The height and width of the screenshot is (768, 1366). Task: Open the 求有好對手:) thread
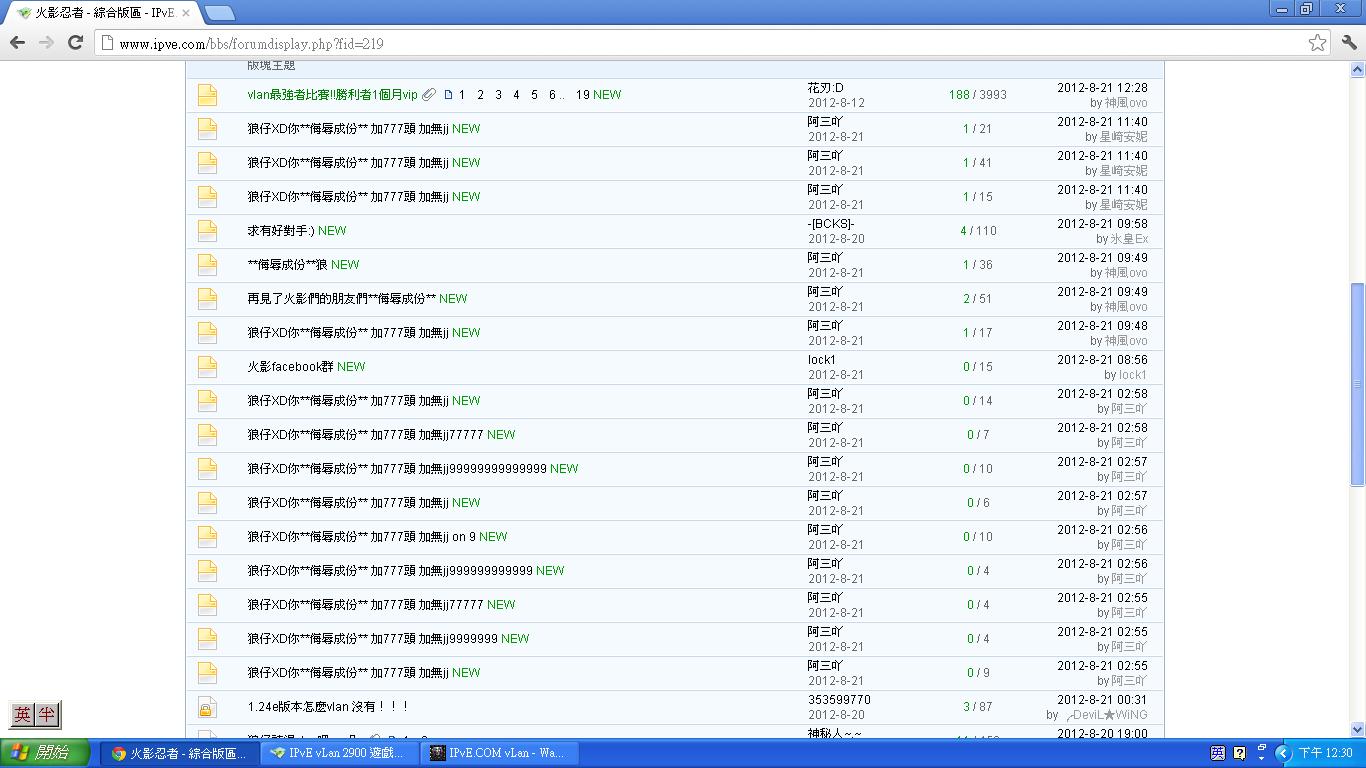tap(281, 231)
